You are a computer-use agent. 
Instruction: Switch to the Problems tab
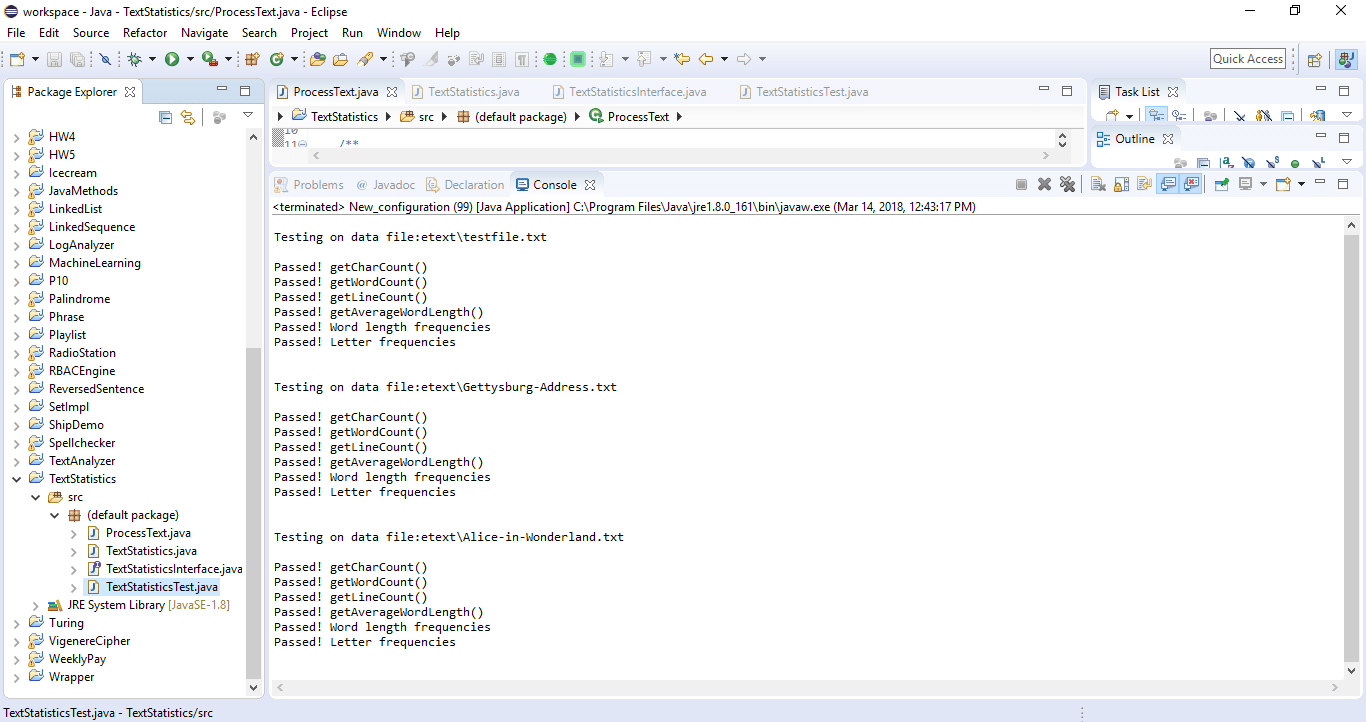point(310,185)
